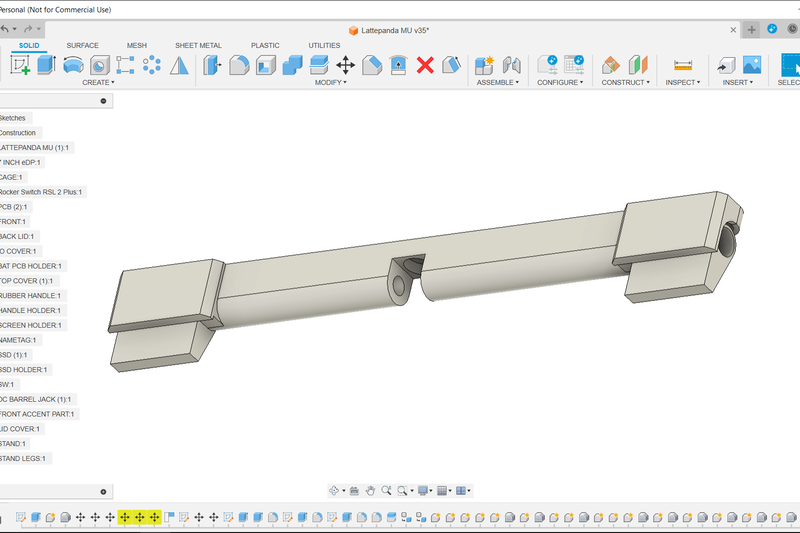Select RUBBER HANDLE:1 in the browser
This screenshot has width=800, height=533.
click(x=30, y=296)
